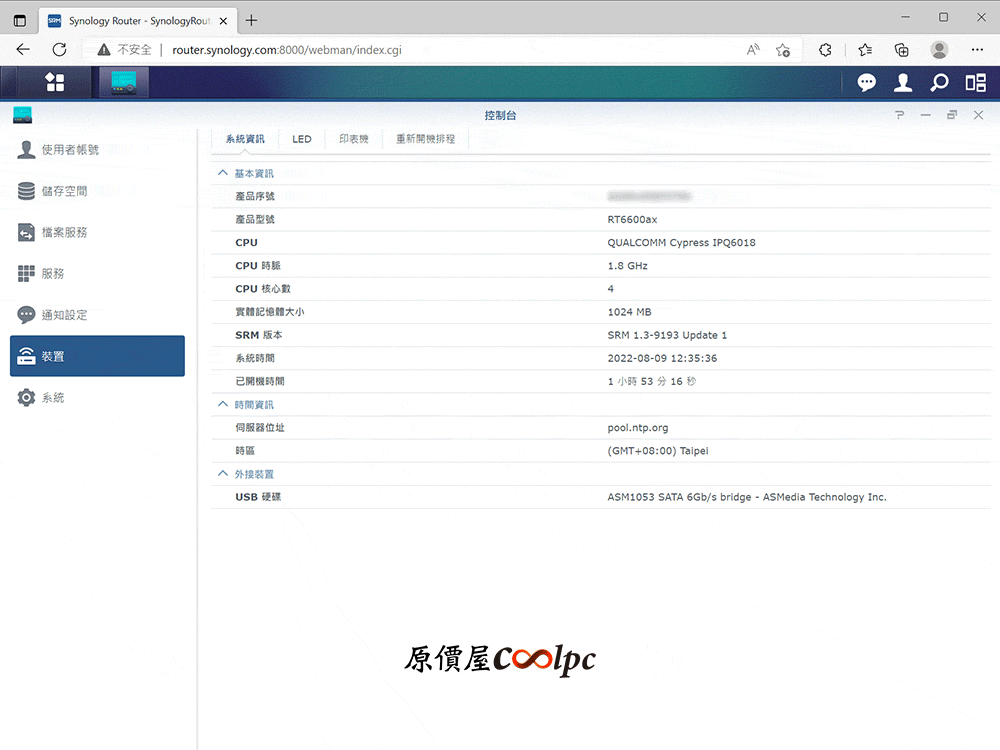The image size is (1000, 750).
Task: Click the help question mark in 控制台
Action: pyautogui.click(x=899, y=115)
